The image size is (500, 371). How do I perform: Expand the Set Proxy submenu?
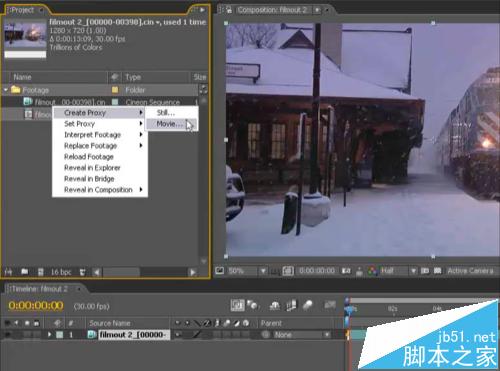pos(100,124)
